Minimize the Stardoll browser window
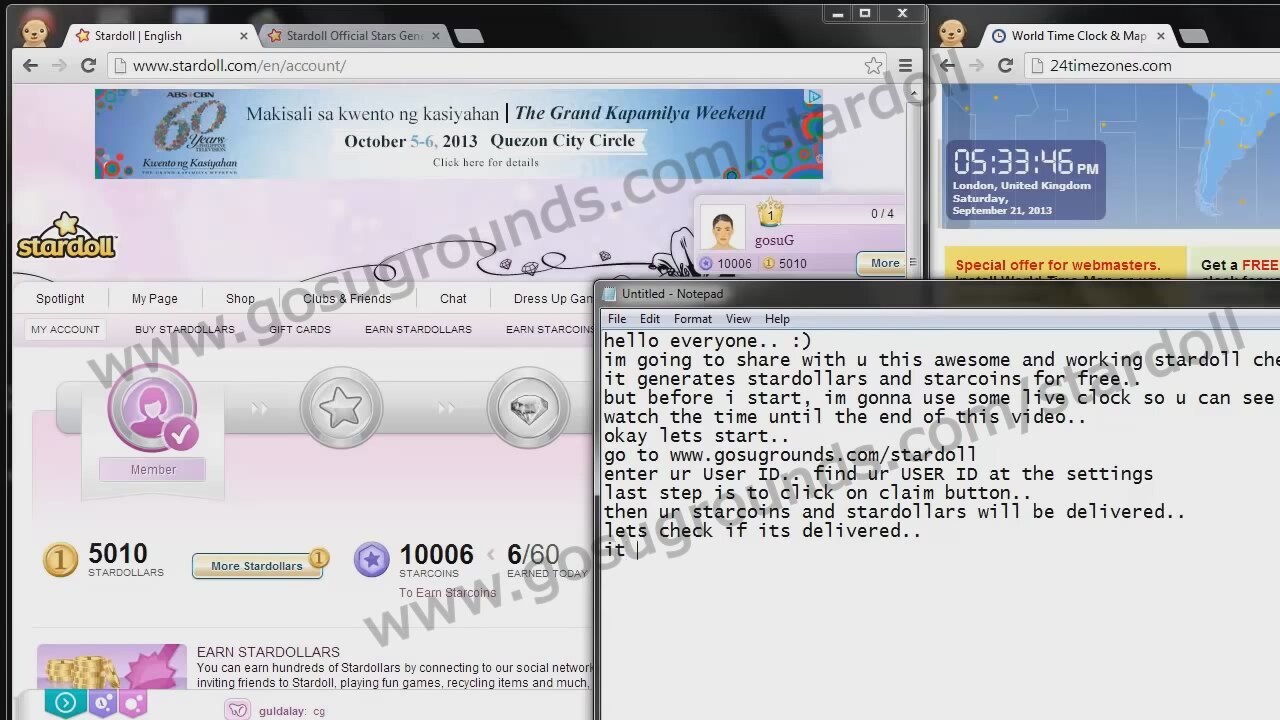This screenshot has width=1280, height=720. click(838, 13)
